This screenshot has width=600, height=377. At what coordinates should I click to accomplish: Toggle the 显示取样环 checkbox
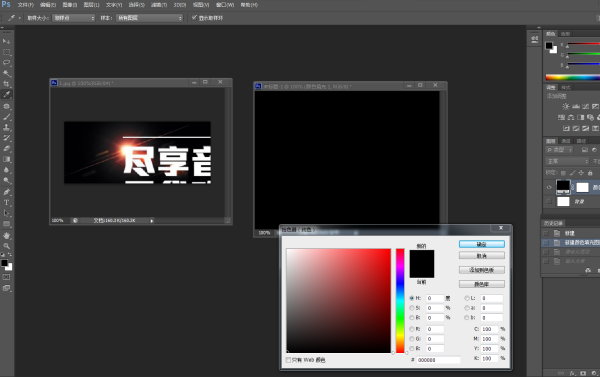194,18
